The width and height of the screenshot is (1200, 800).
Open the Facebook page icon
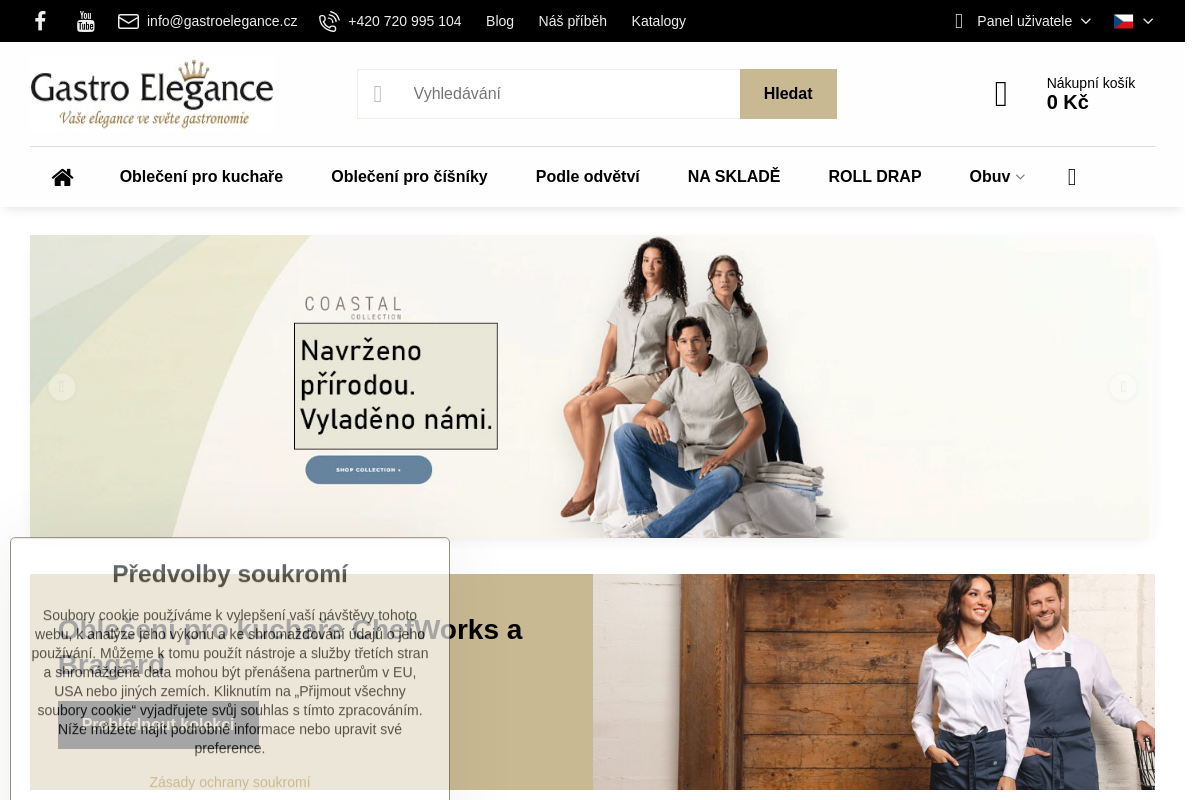(x=40, y=21)
